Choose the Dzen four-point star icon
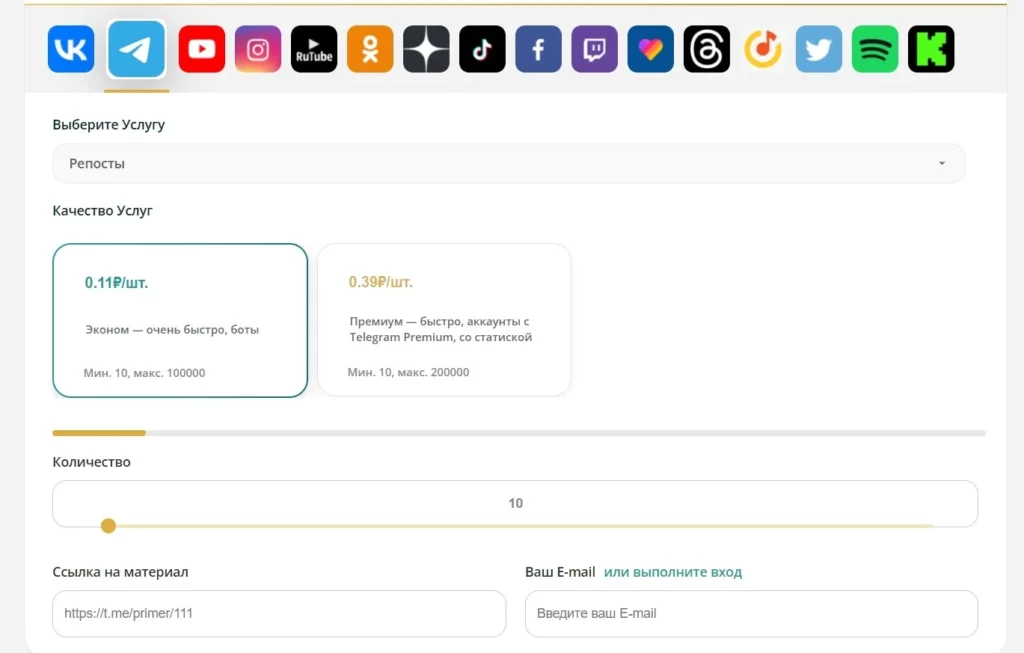This screenshot has height=653, width=1024. [x=426, y=49]
